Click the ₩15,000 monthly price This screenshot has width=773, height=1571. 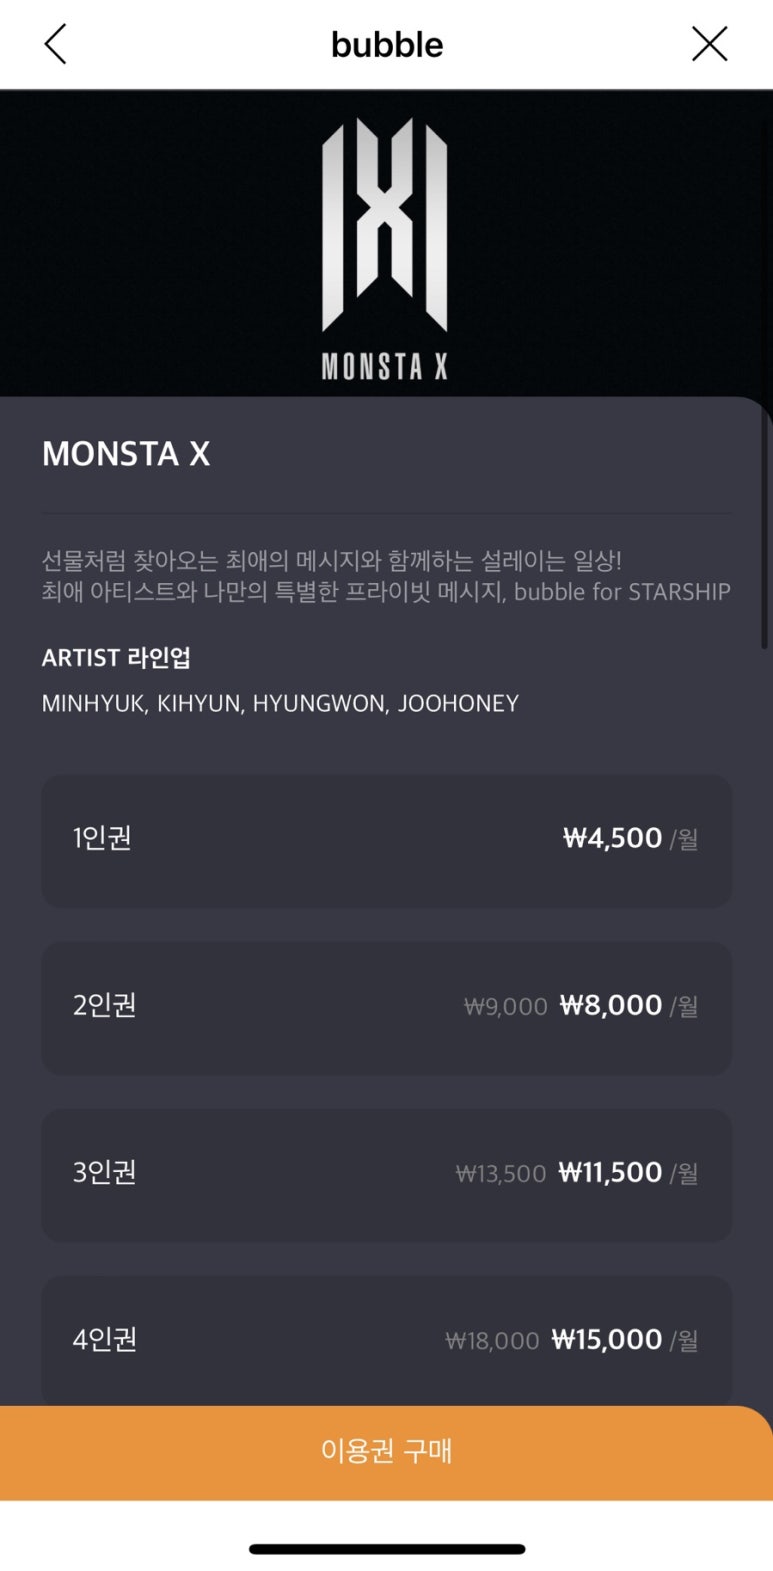[606, 1339]
